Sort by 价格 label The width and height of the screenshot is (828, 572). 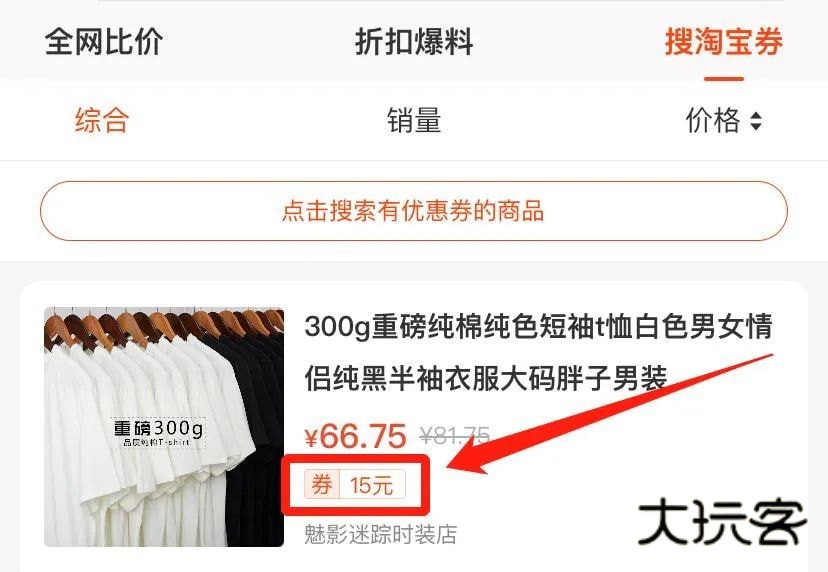click(712, 120)
